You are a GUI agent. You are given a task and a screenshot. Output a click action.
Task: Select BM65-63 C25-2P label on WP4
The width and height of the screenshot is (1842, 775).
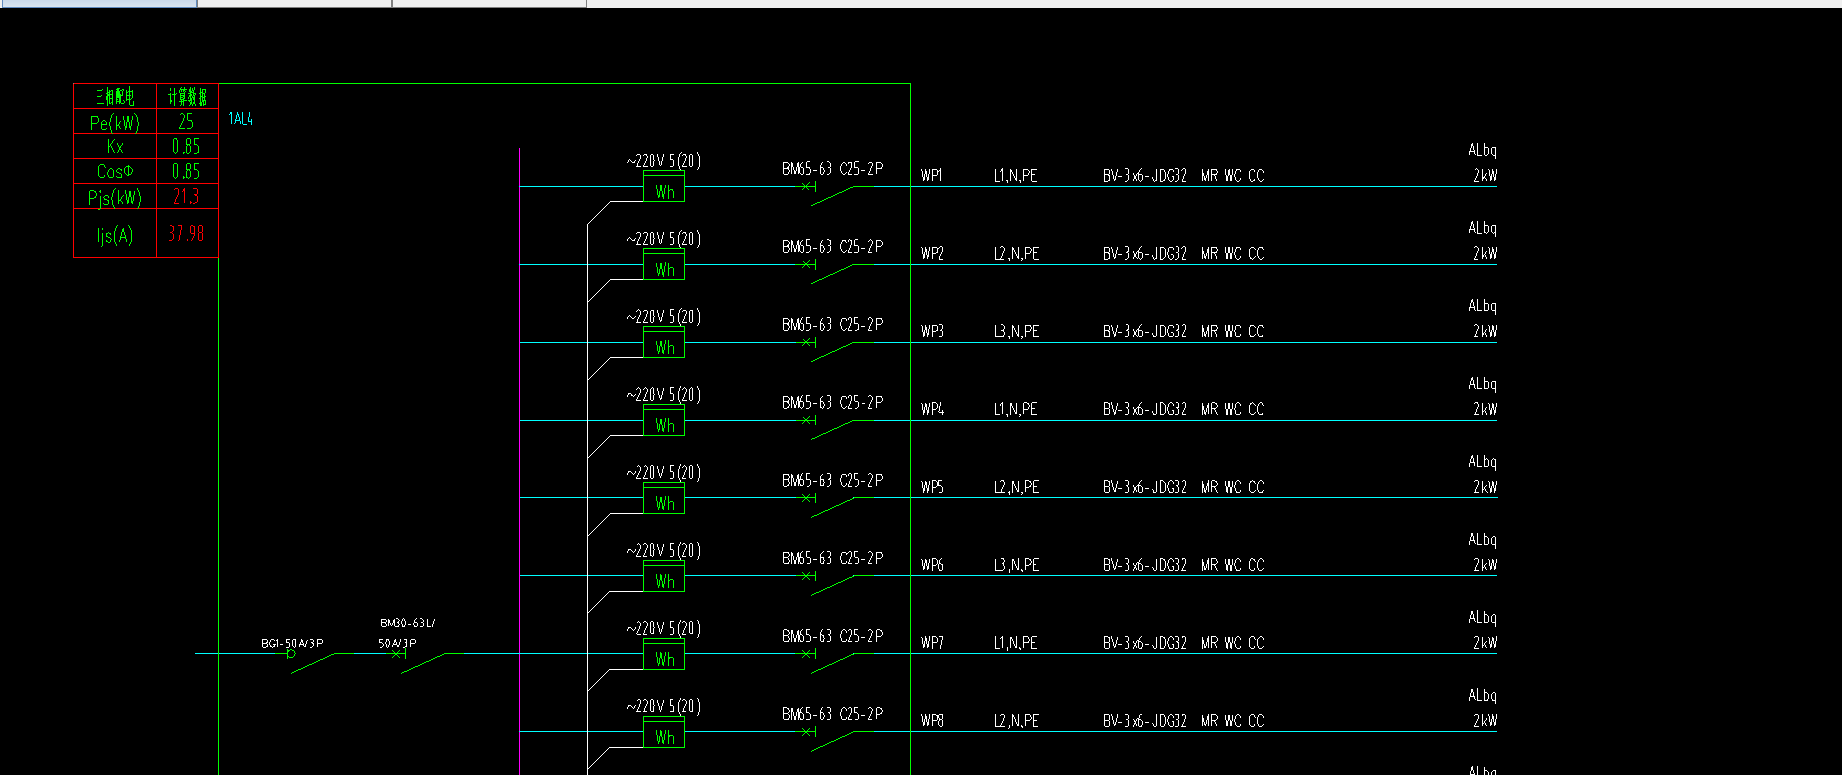(832, 402)
